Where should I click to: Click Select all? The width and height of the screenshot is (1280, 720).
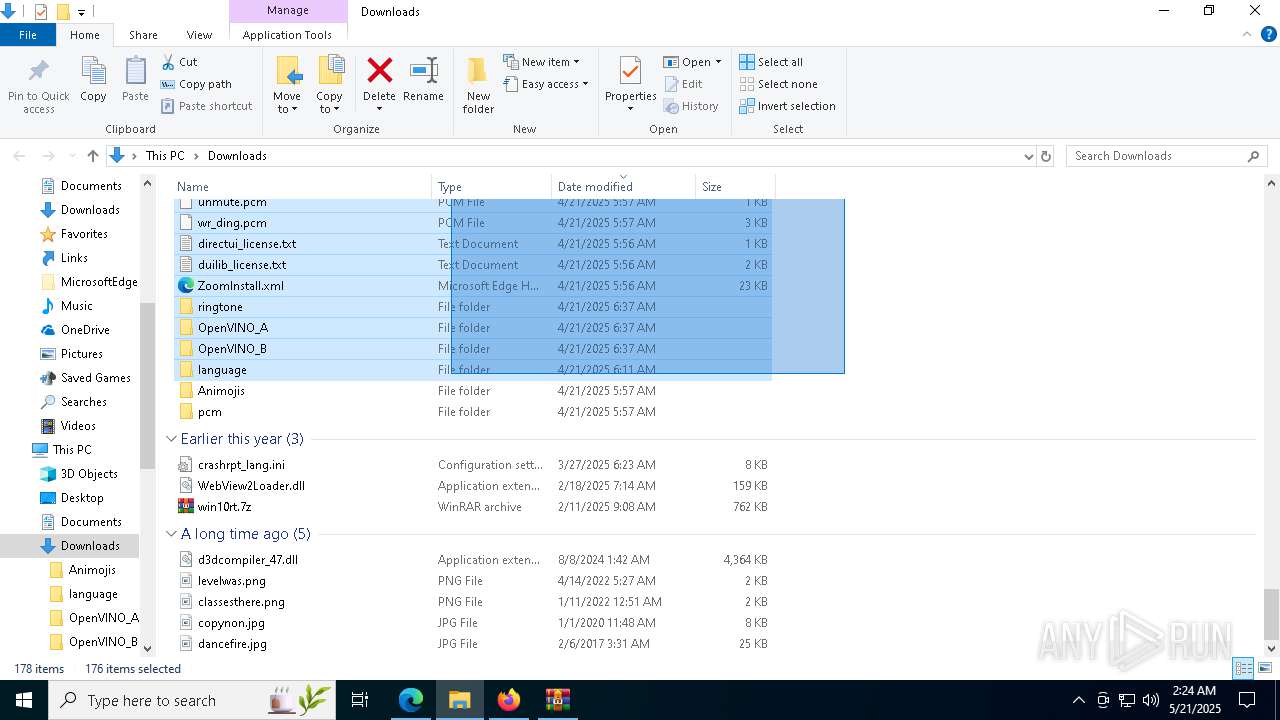pos(771,62)
